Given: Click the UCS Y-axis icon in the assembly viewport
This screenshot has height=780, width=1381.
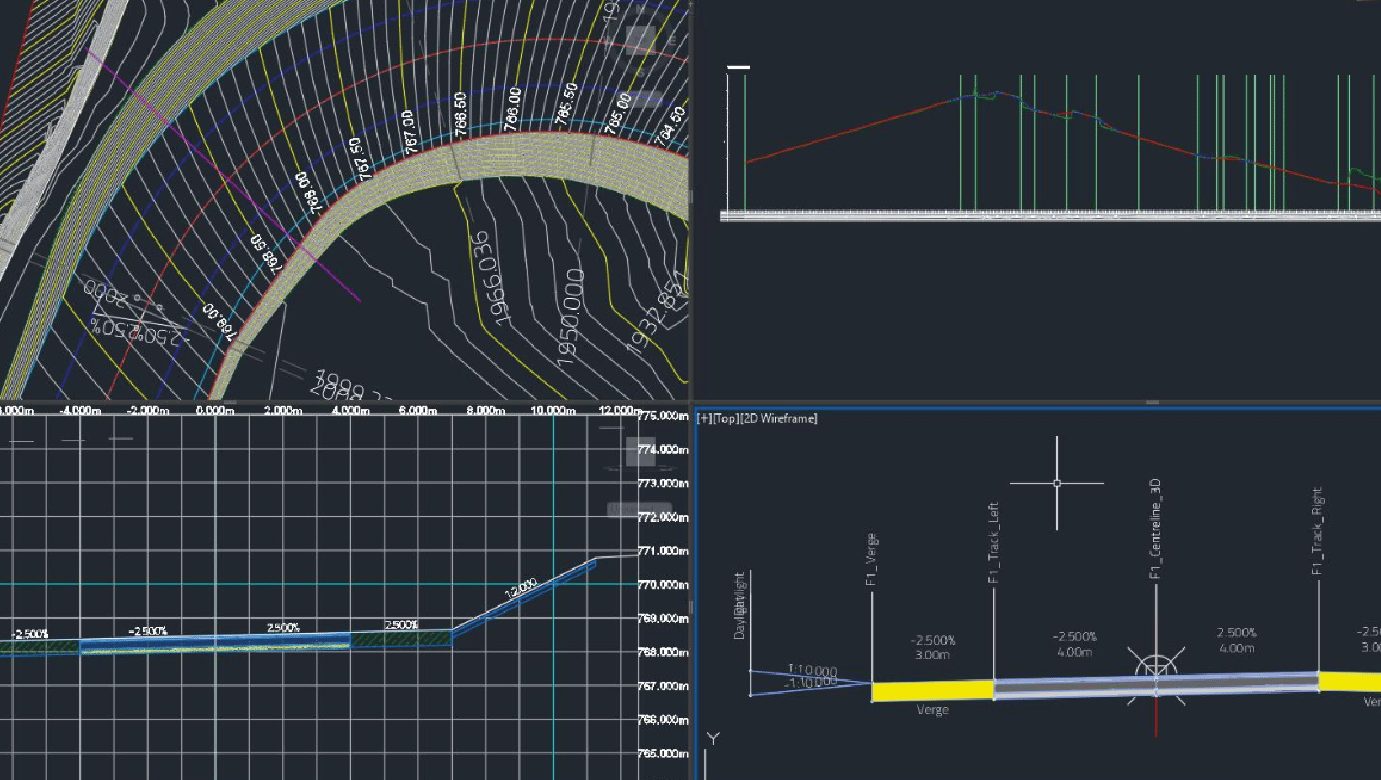Looking at the screenshot, I should [713, 739].
